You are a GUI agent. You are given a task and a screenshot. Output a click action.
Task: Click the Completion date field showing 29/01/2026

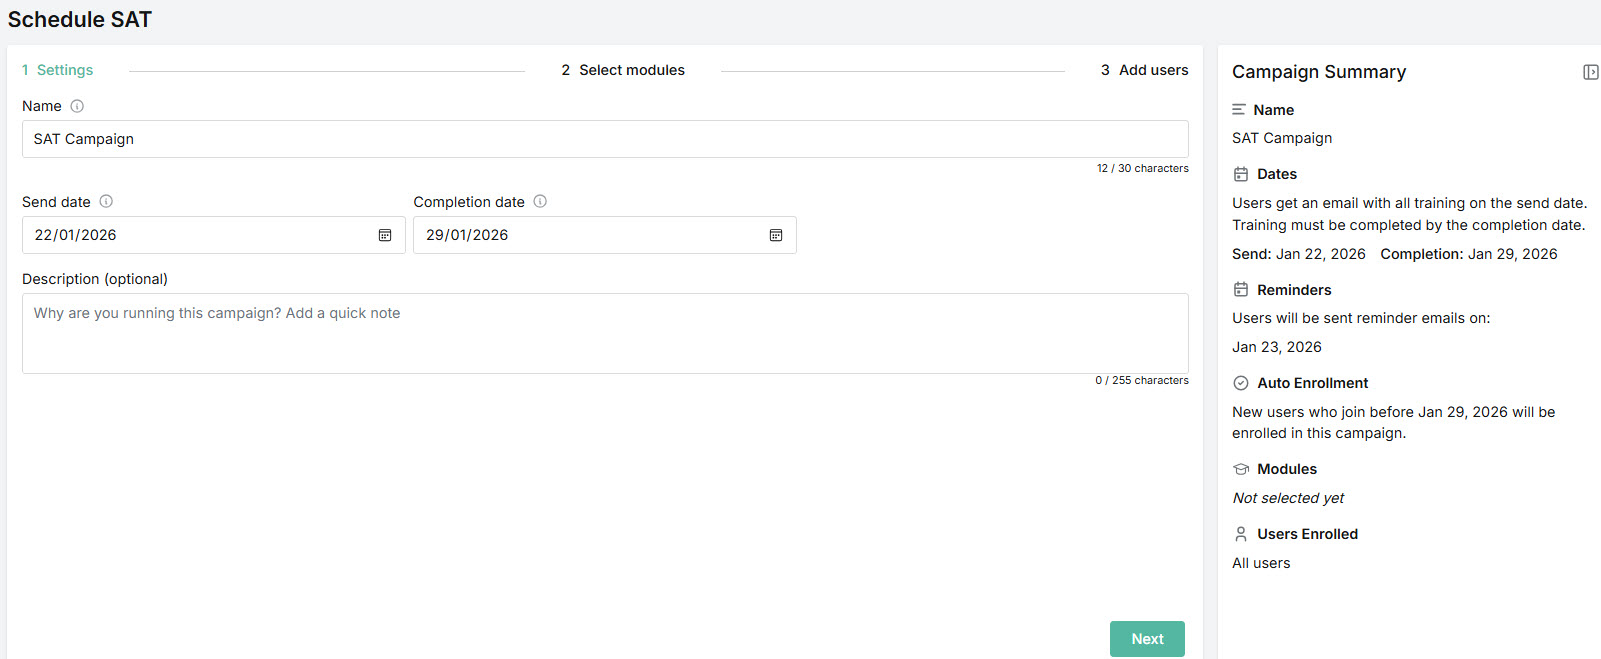590,235
